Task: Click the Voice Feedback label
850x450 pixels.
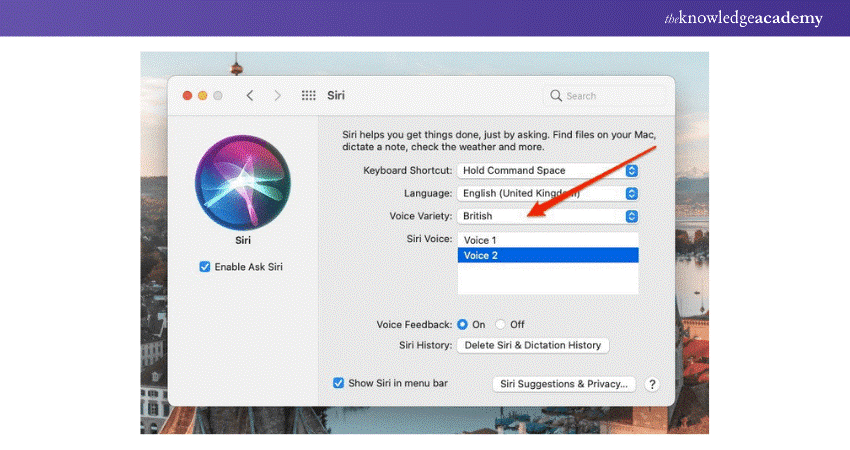Action: click(x=414, y=325)
